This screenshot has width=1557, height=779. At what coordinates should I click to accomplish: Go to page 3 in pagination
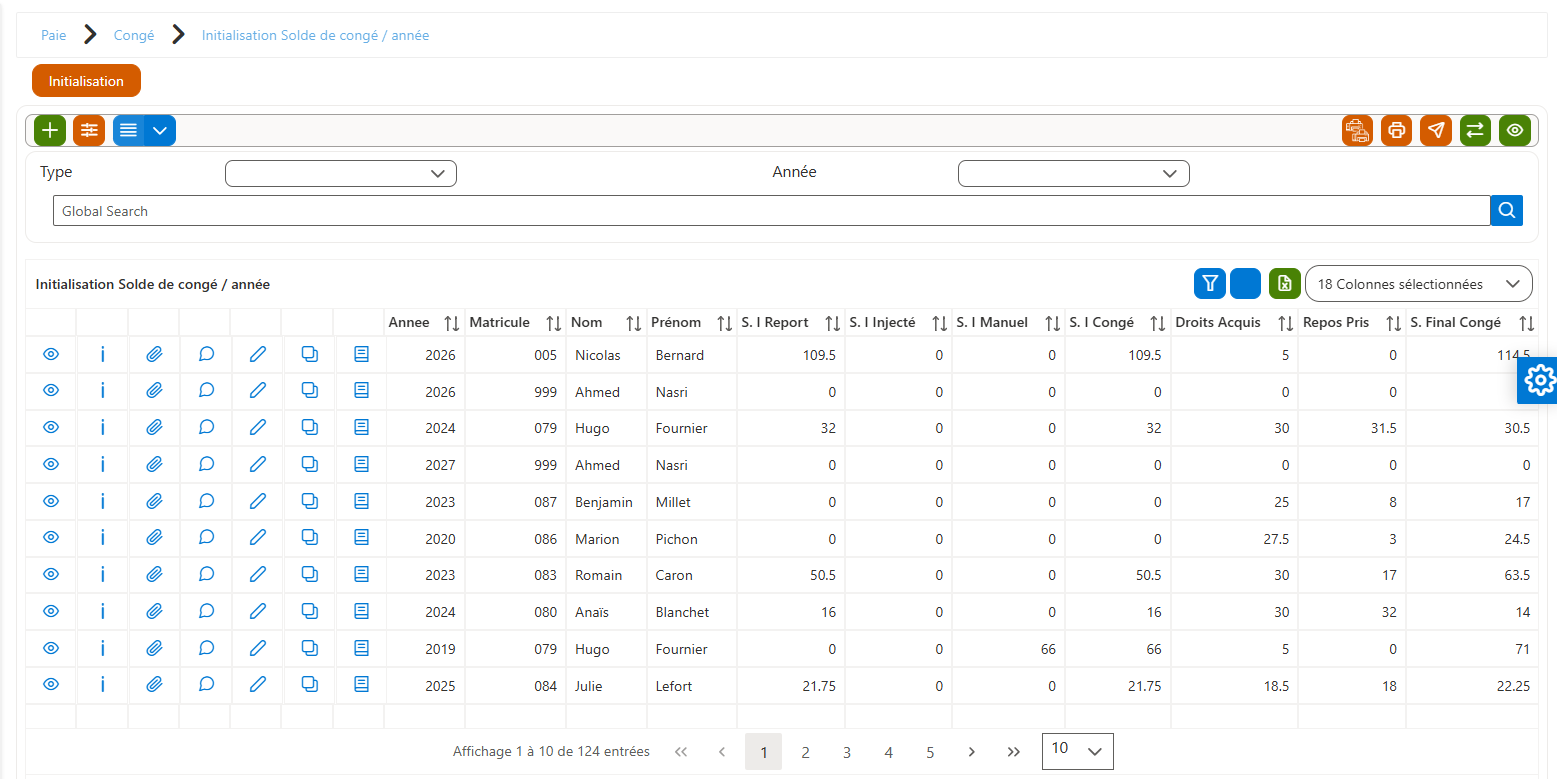point(847,752)
